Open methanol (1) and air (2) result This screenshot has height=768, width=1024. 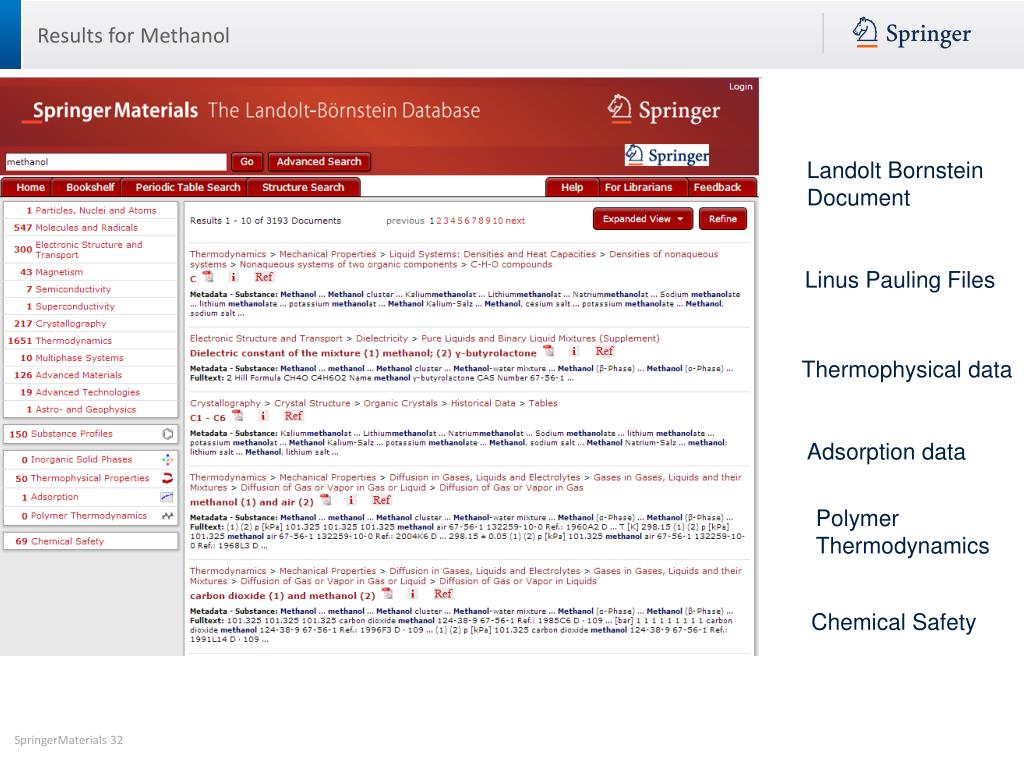pyautogui.click(x=252, y=502)
